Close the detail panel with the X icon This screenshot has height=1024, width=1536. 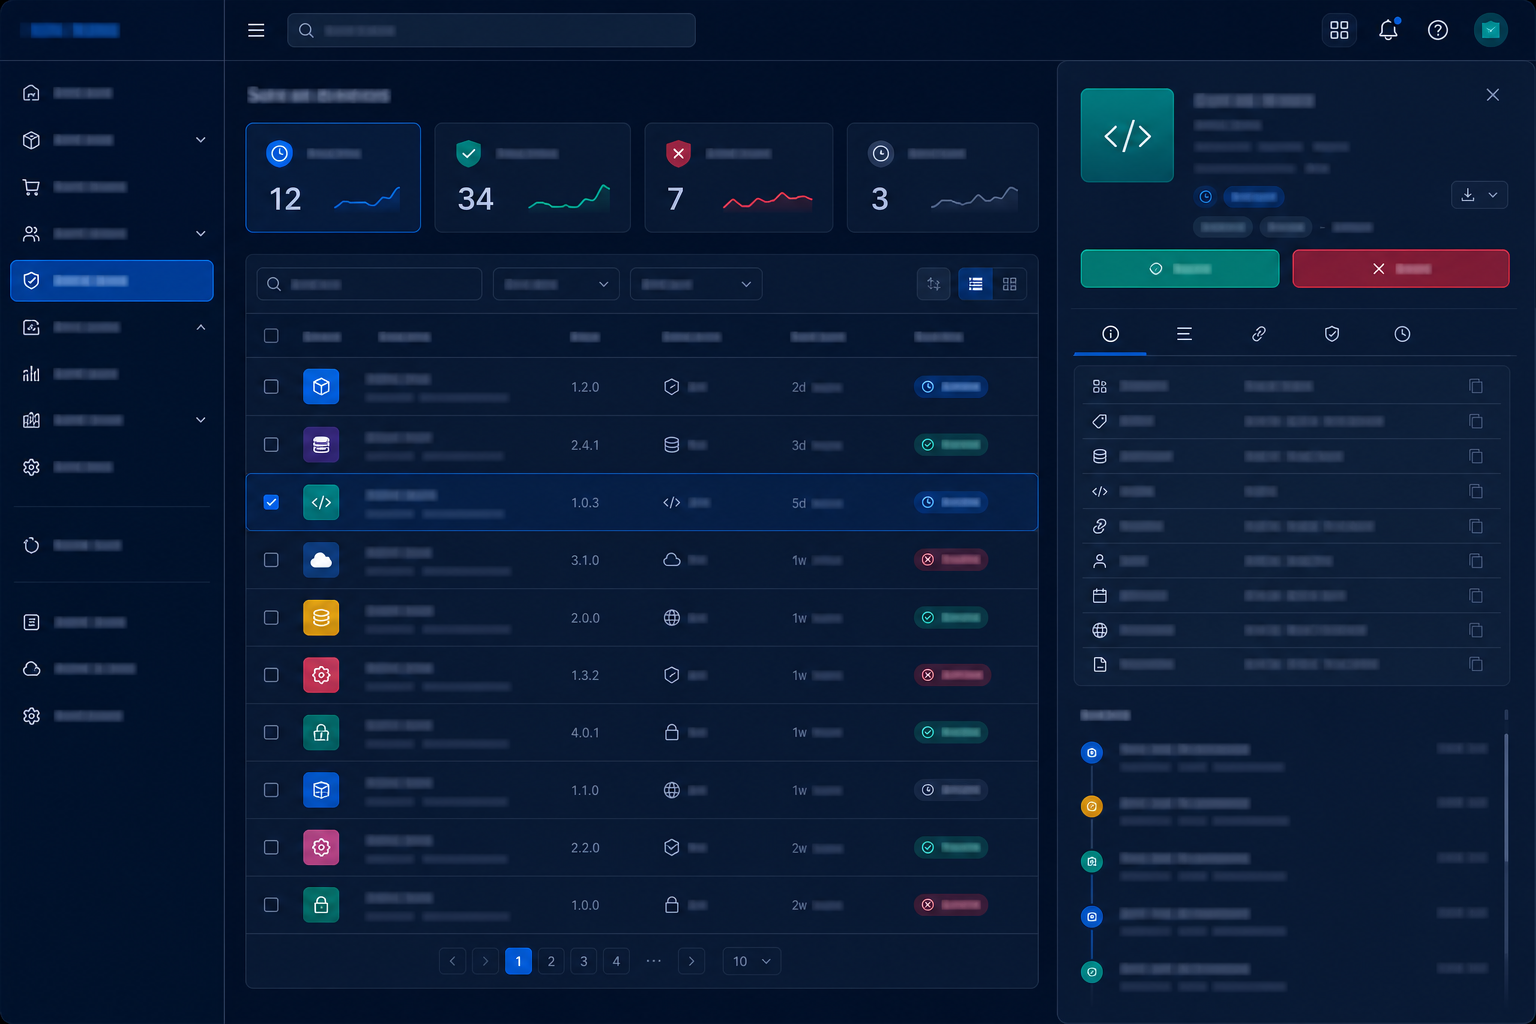pyautogui.click(x=1492, y=95)
